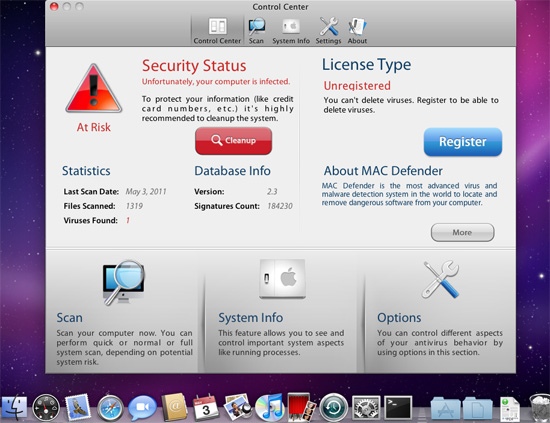Open the document file icon in Dock
The width and height of the screenshot is (550, 423).
tap(510, 409)
